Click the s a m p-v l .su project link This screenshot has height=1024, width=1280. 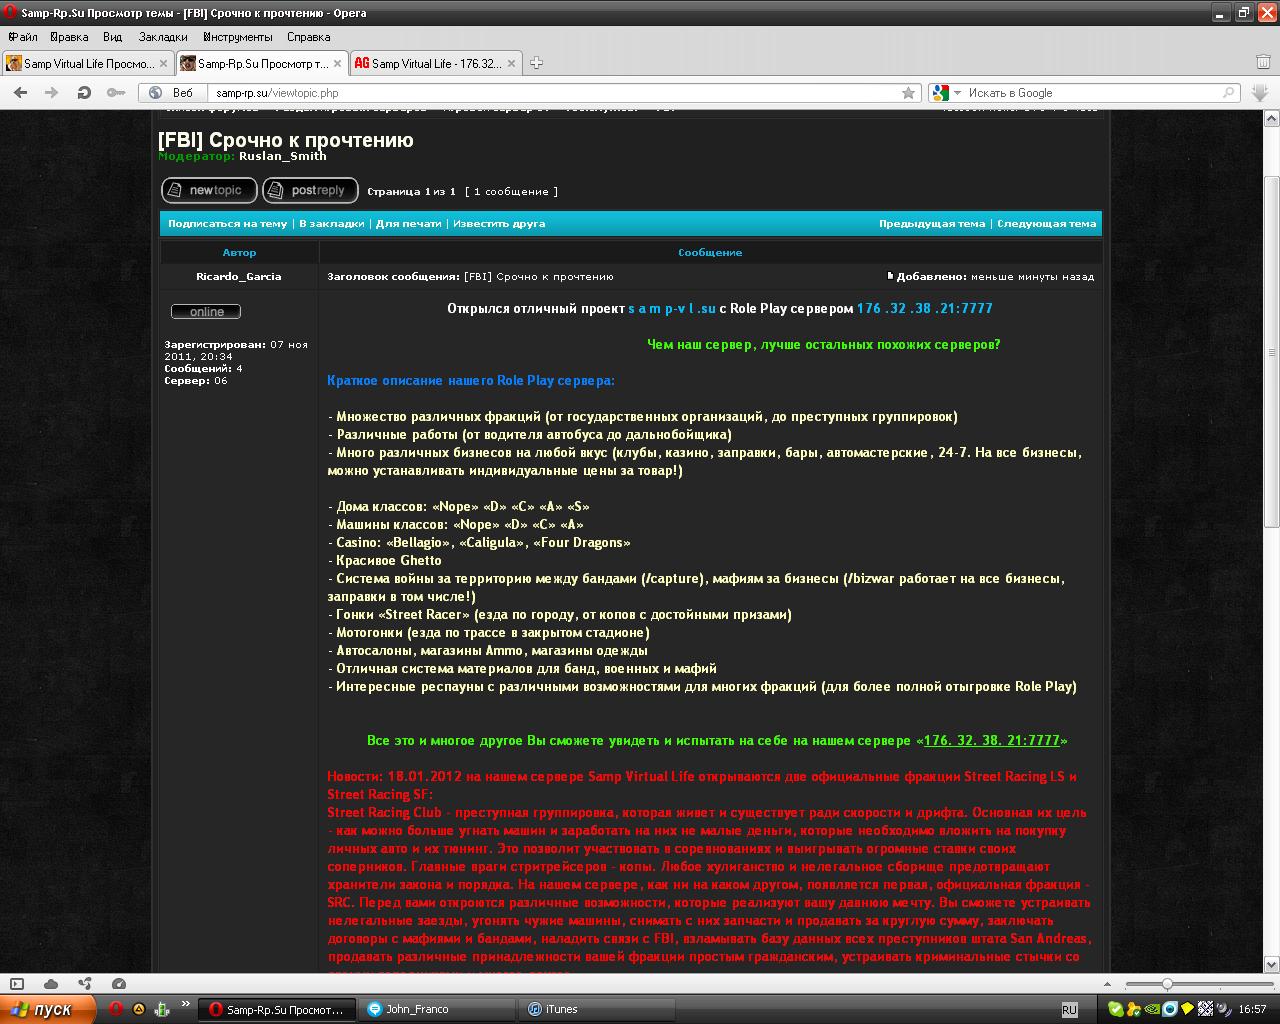(x=672, y=309)
